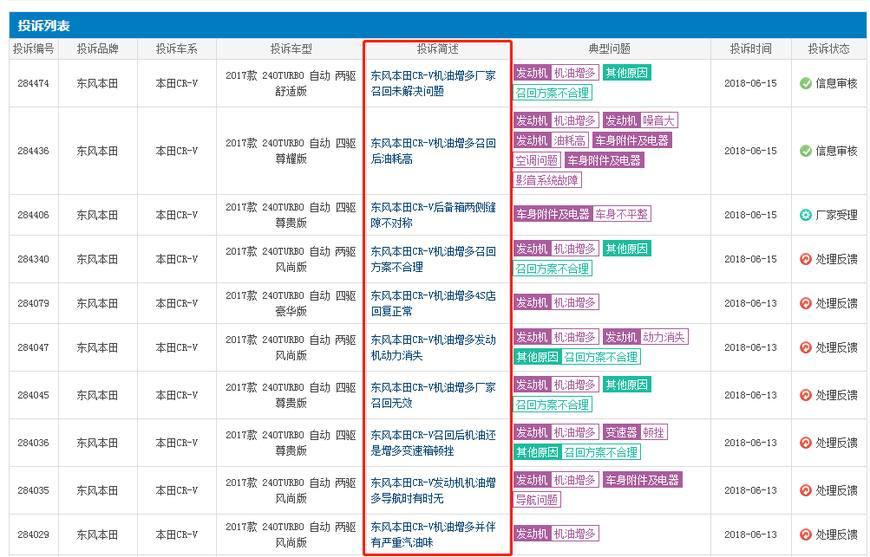This screenshot has height=557, width=870.
Task: Click the 投诉状态 column header
Action: coord(828,49)
